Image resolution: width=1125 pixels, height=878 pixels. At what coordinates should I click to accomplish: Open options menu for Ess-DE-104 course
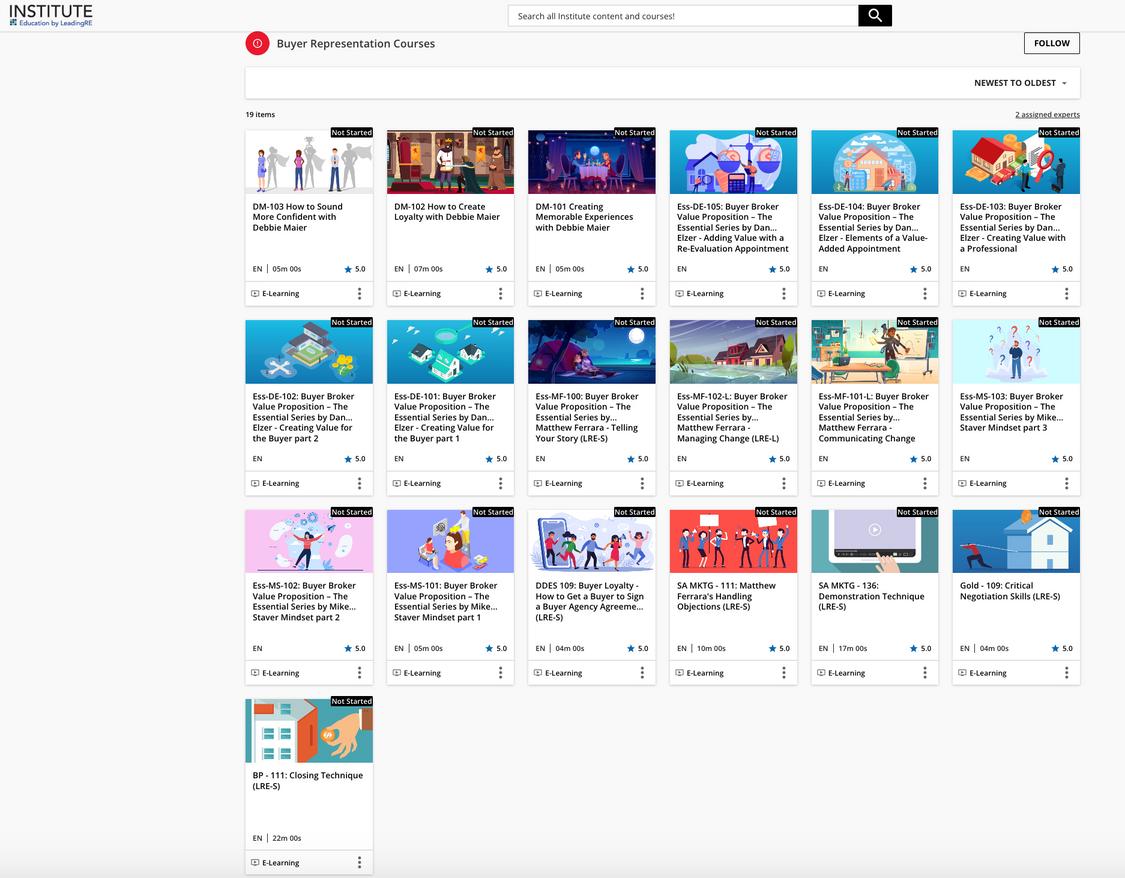(925, 293)
